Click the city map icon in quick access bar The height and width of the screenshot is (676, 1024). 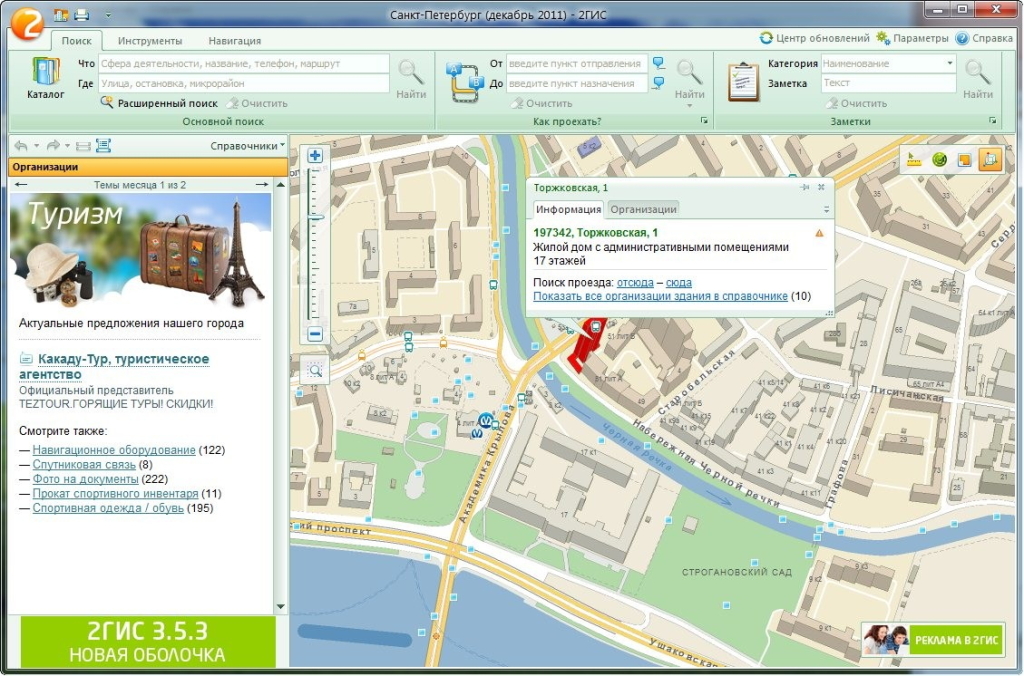[61, 14]
